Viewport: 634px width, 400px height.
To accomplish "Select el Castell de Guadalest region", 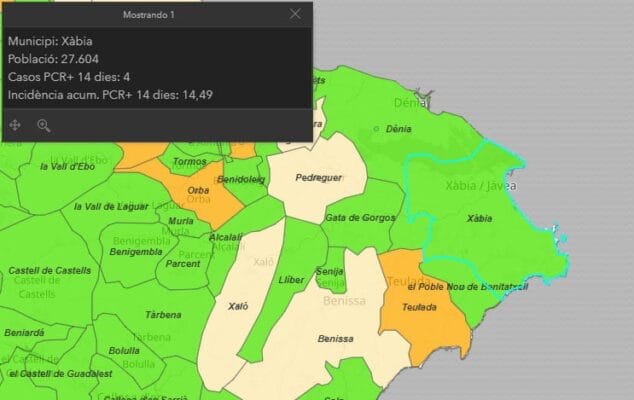I will [x=61, y=374].
